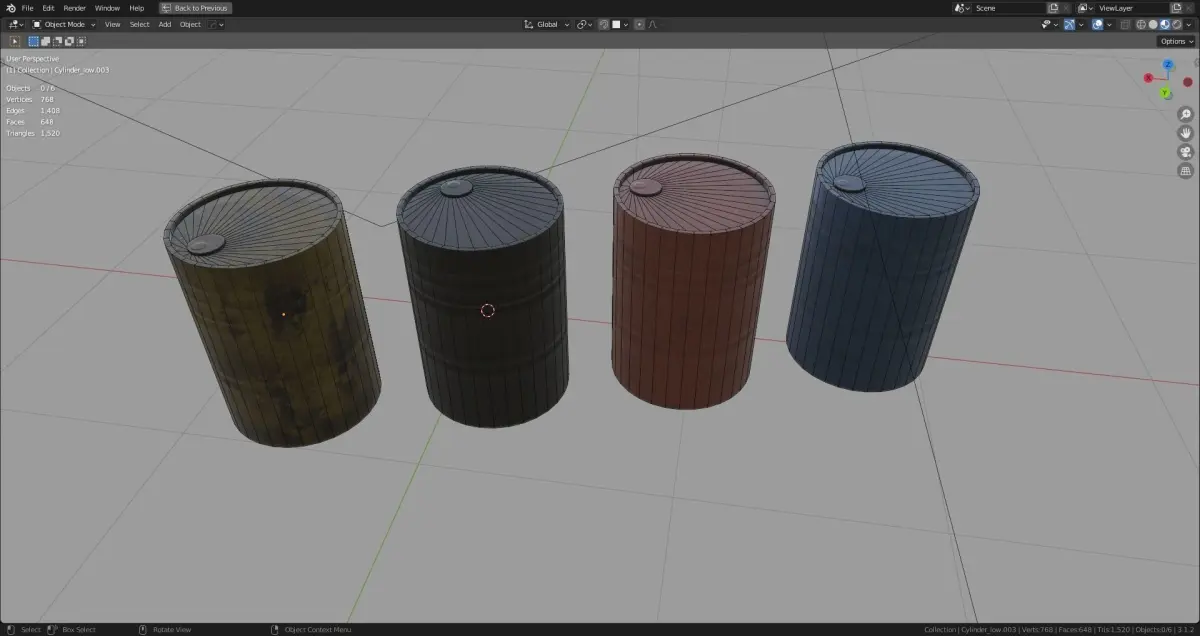
Task: Open the editor type selector
Action: coord(16,24)
